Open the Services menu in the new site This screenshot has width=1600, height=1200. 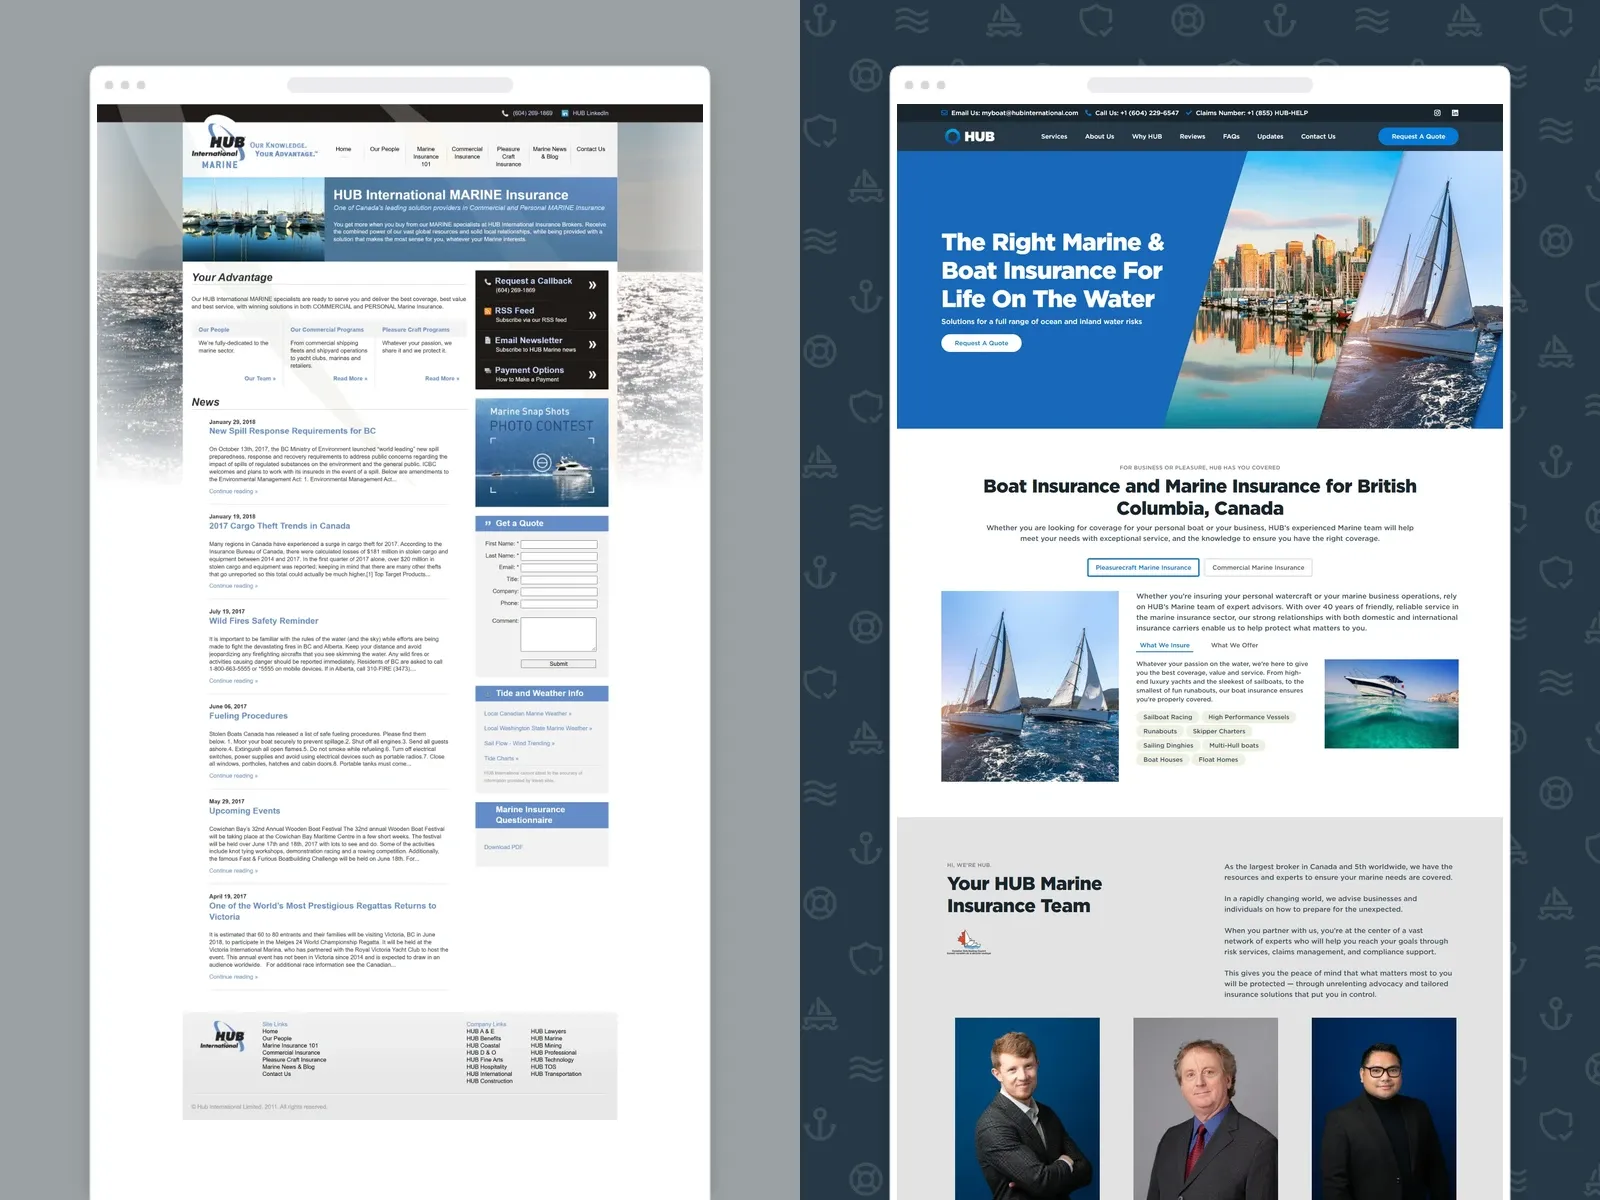[x=1054, y=136]
